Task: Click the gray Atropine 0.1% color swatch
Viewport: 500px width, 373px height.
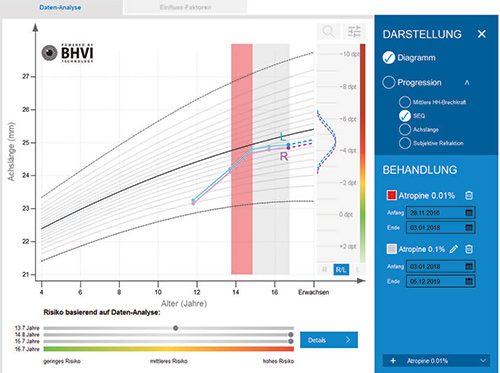Action: [391, 249]
